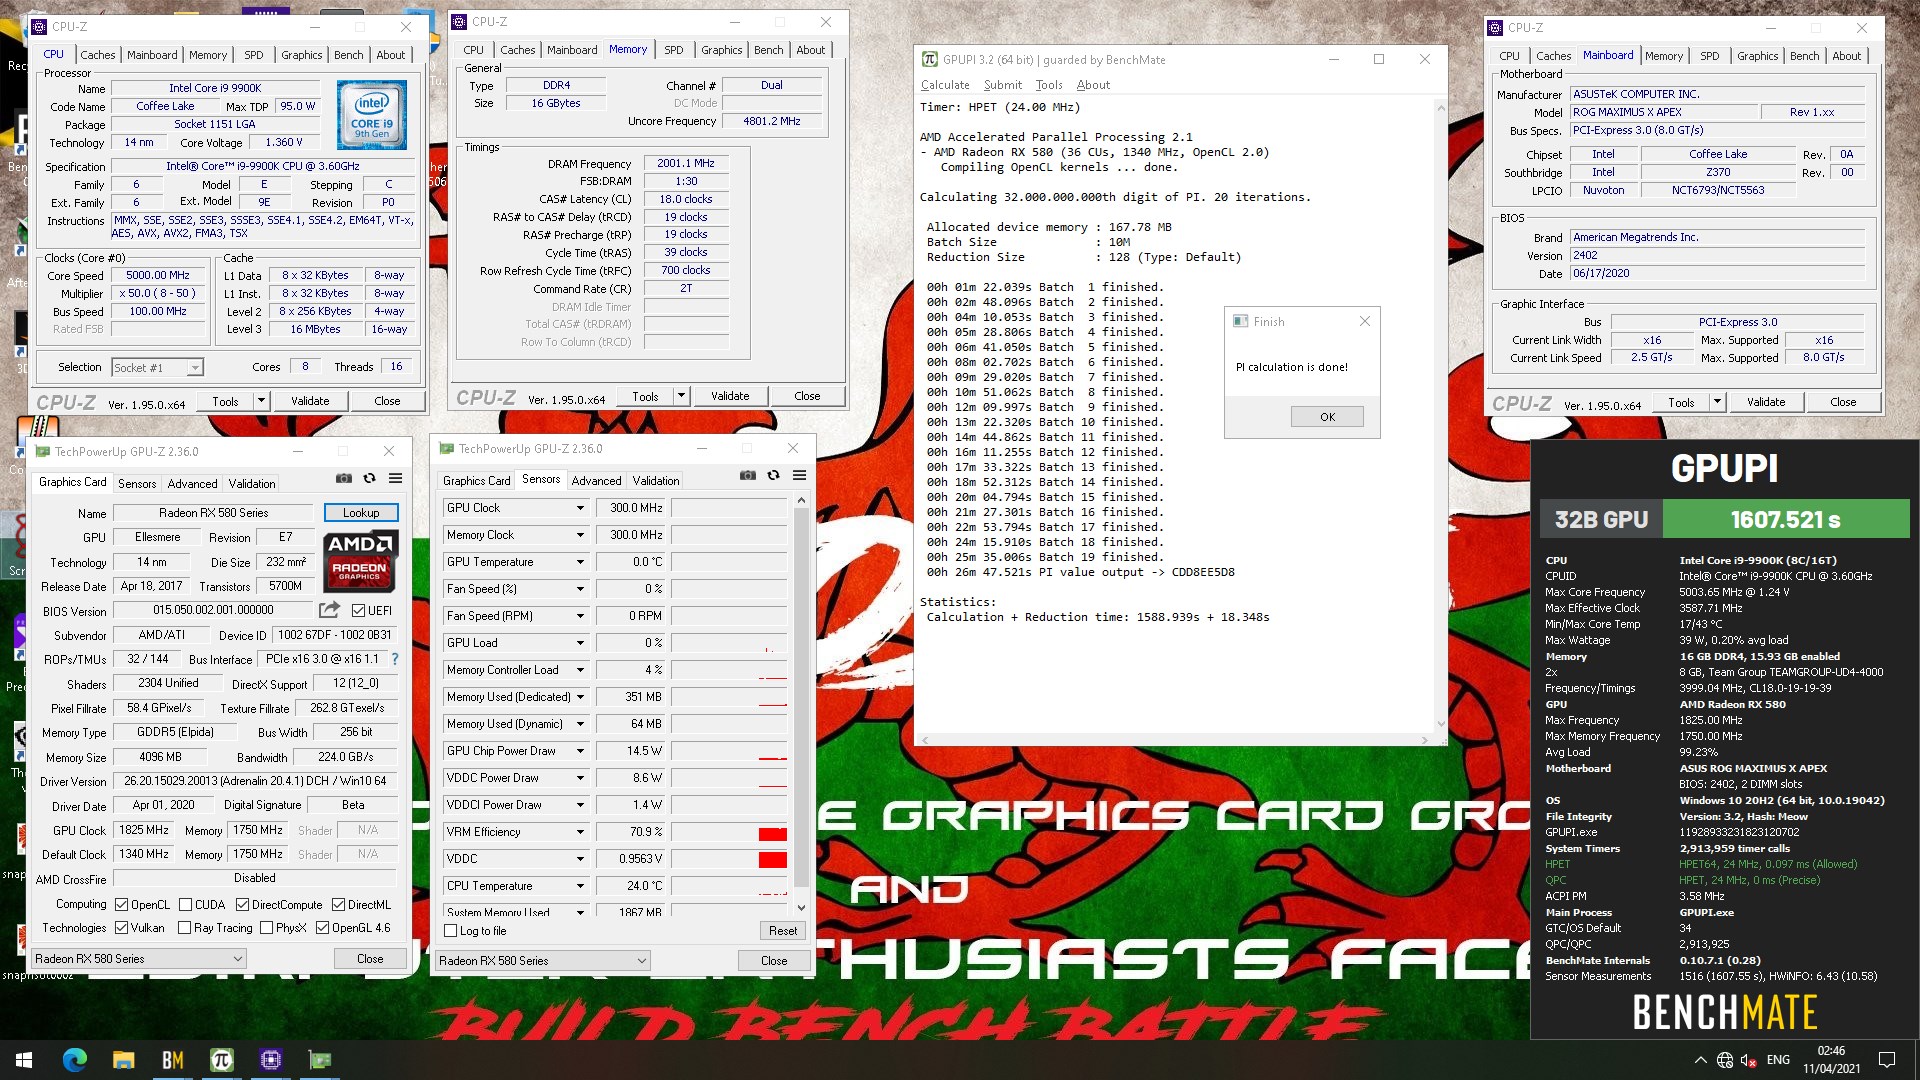Show hidden system tray icons
The image size is (1920, 1080).
click(x=1700, y=1060)
